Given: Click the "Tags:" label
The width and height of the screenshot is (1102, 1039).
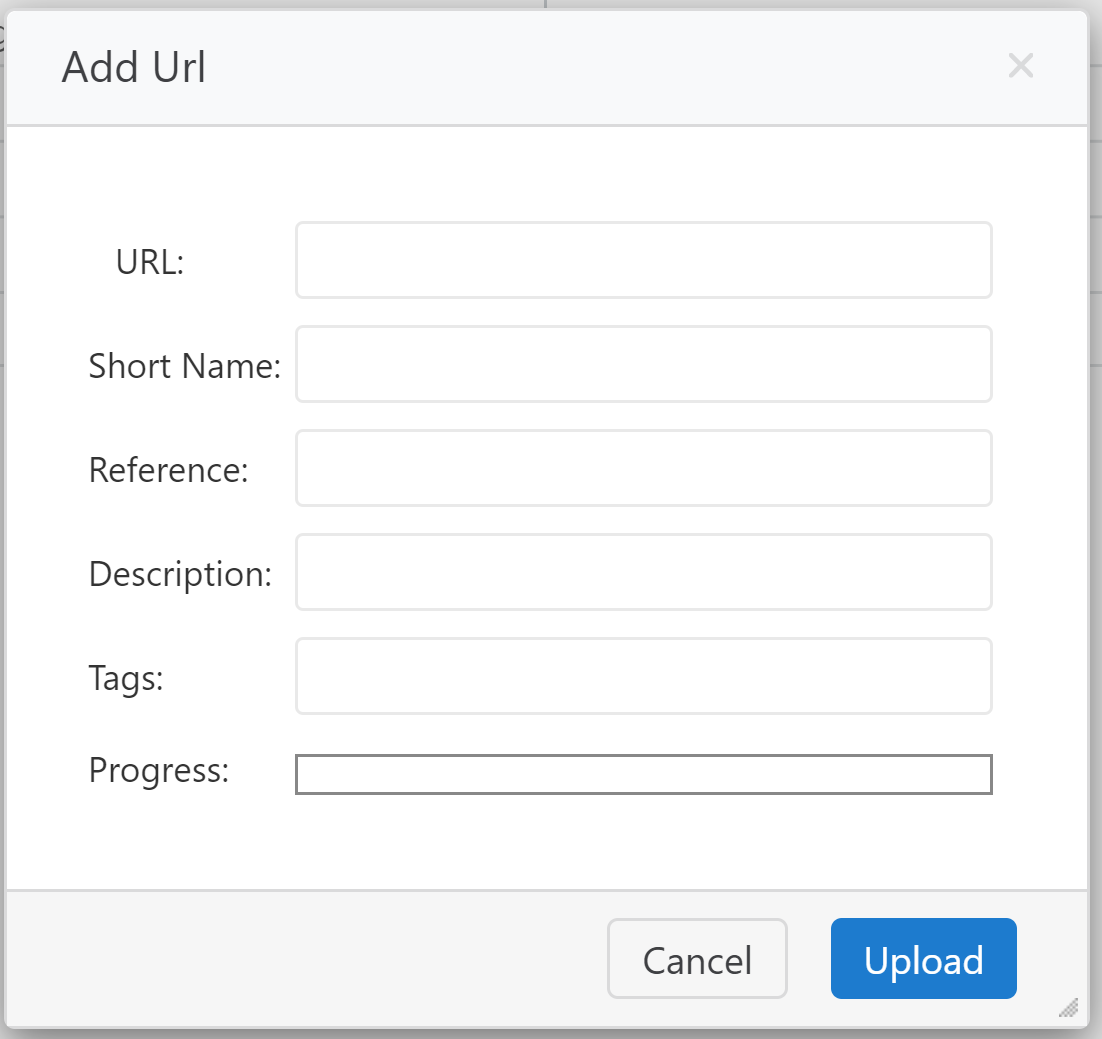Looking at the screenshot, I should 126,679.
